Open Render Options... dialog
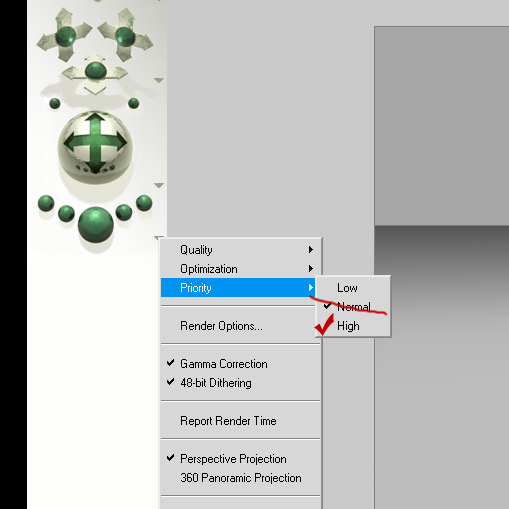Viewport: 509px width, 509px height. point(240,326)
